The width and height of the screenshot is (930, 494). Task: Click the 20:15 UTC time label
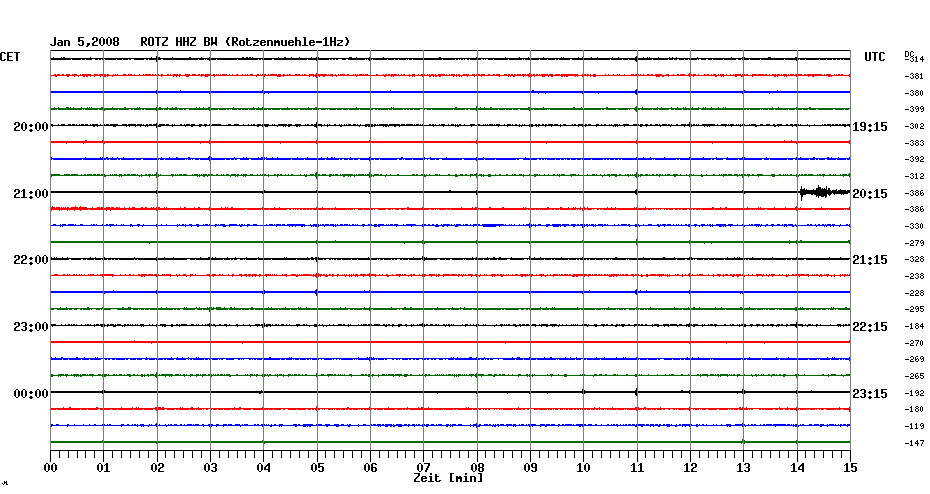pos(870,194)
